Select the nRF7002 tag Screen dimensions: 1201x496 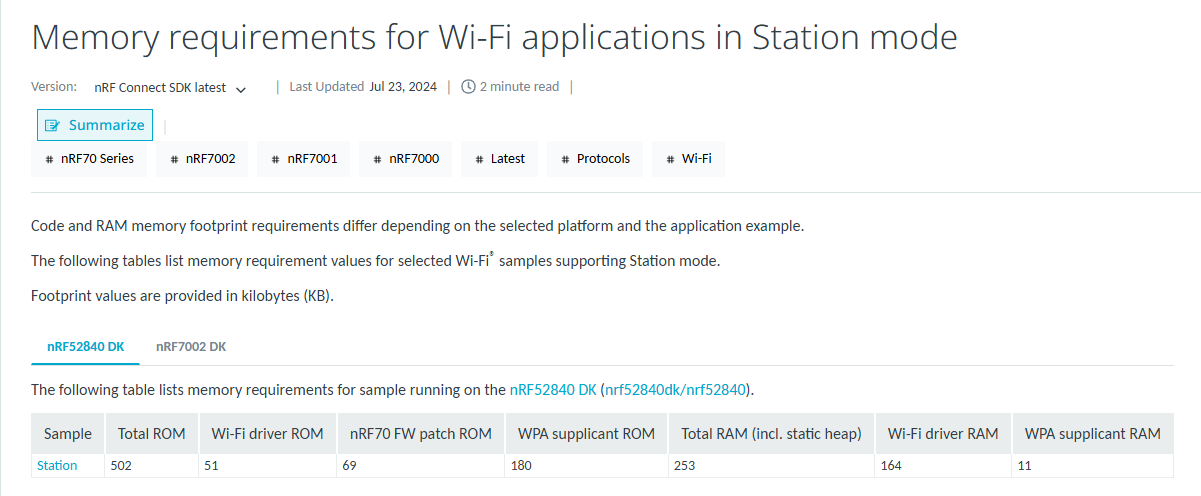[x=202, y=158]
